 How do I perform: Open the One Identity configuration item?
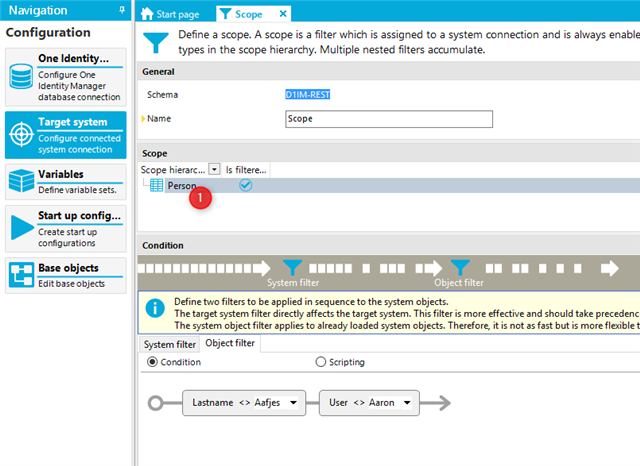click(x=66, y=77)
